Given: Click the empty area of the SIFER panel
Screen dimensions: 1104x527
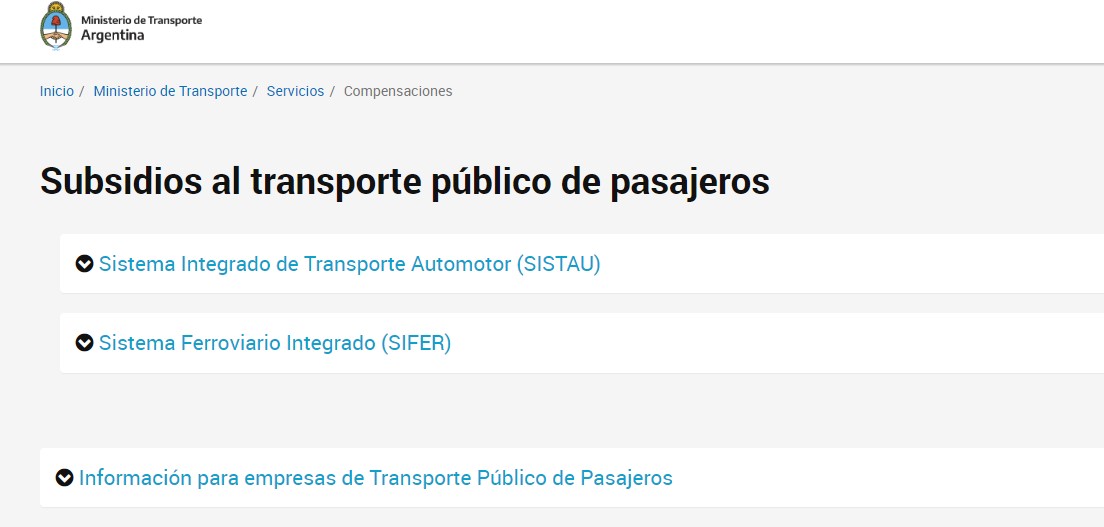Looking at the screenshot, I should point(774,342).
